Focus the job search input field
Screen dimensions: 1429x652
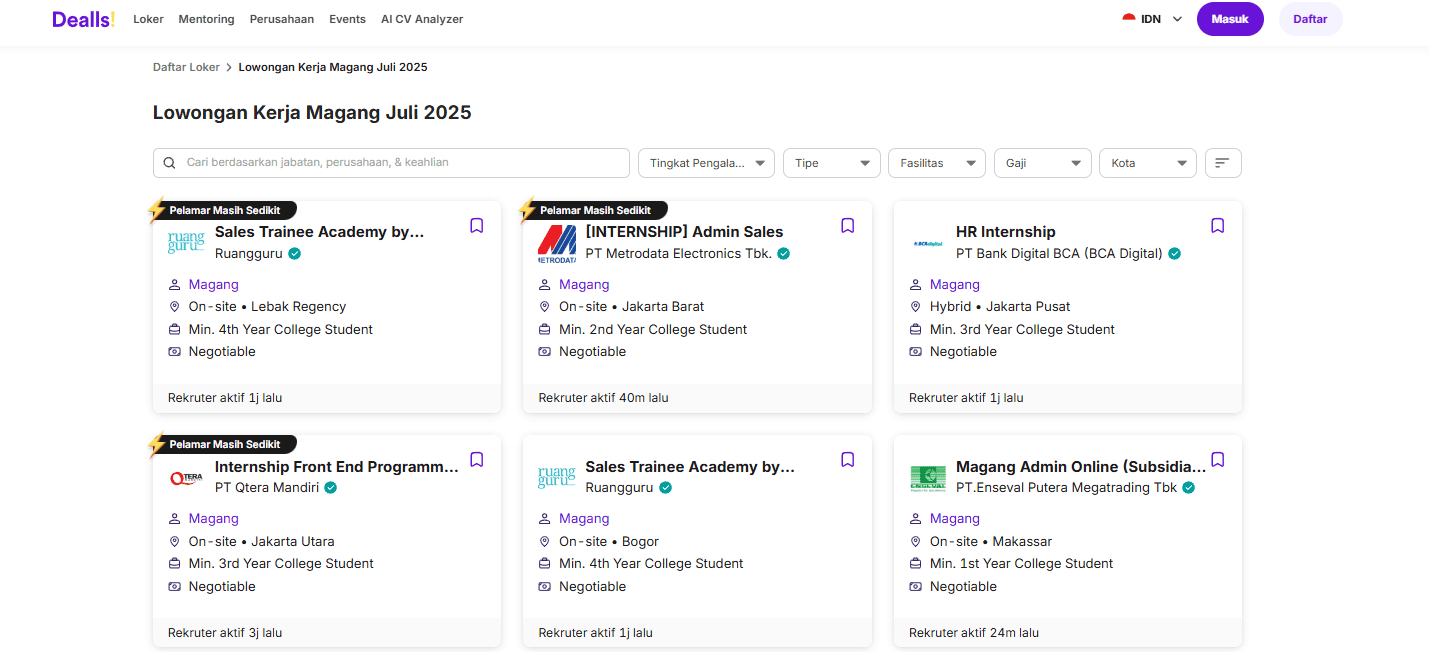pyautogui.click(x=391, y=163)
